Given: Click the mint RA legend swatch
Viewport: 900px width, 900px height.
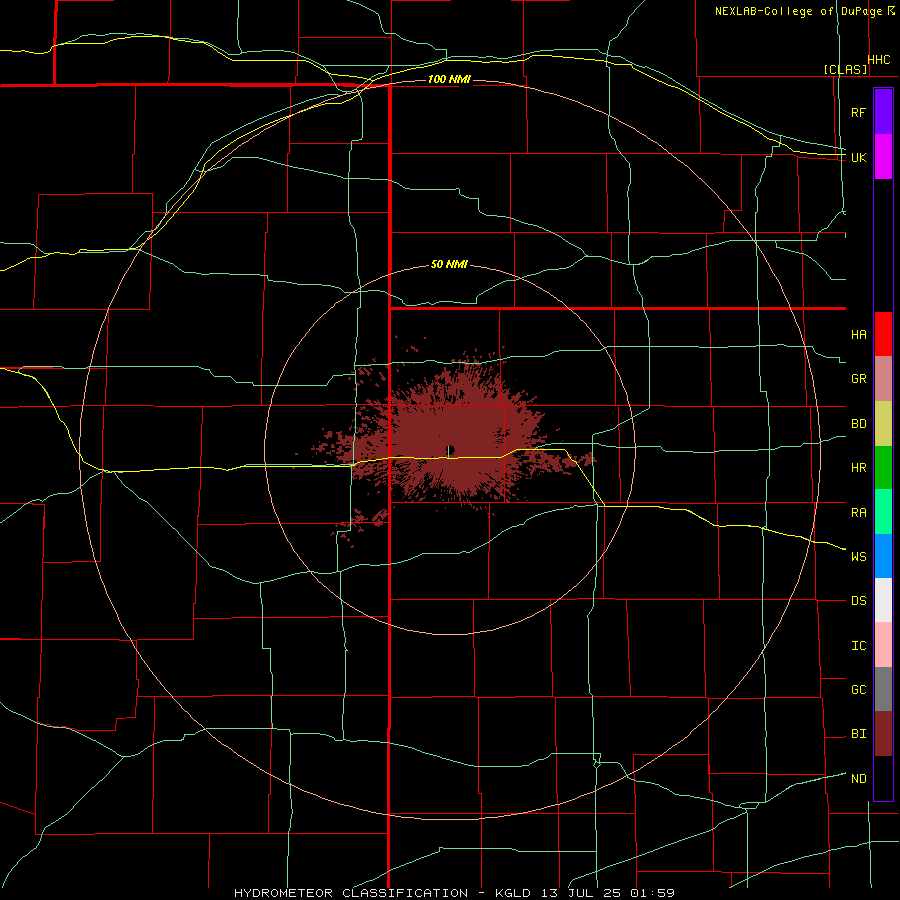Looking at the screenshot, I should [883, 512].
